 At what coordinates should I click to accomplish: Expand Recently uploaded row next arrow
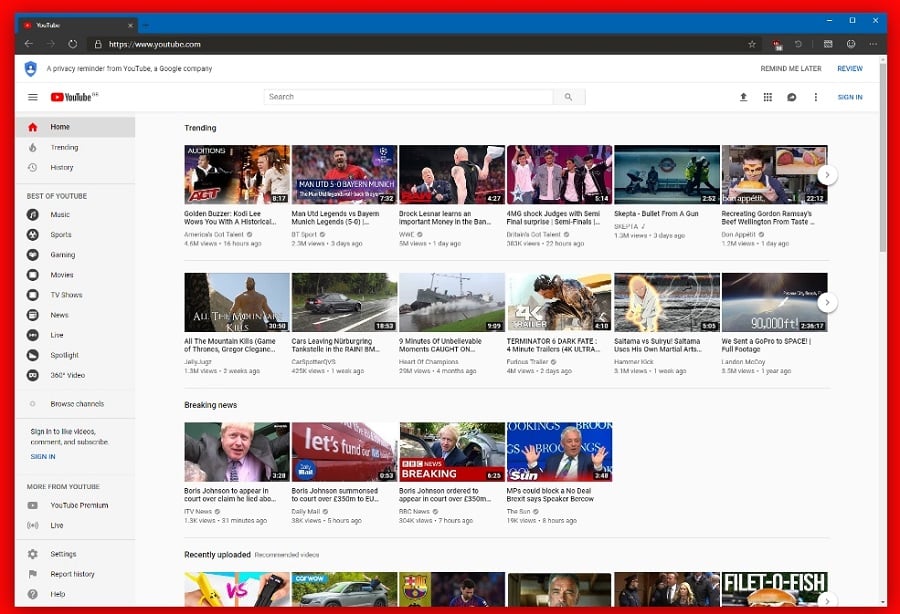coord(827,600)
